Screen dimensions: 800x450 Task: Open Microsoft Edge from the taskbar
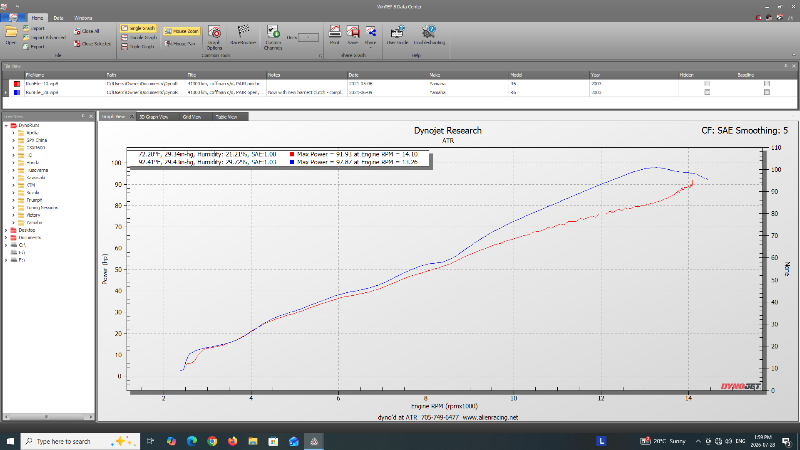[192, 441]
